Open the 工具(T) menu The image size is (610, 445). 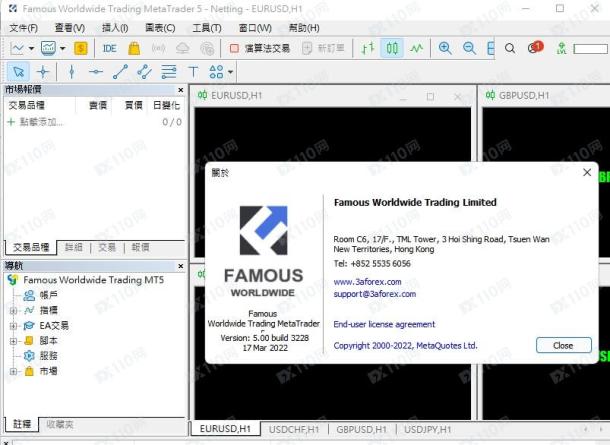coord(207,28)
